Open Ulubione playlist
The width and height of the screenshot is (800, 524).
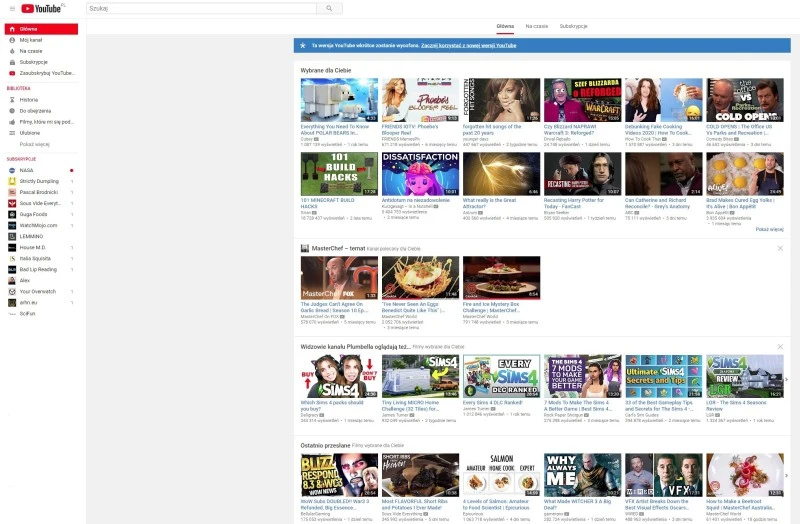tap(41, 133)
